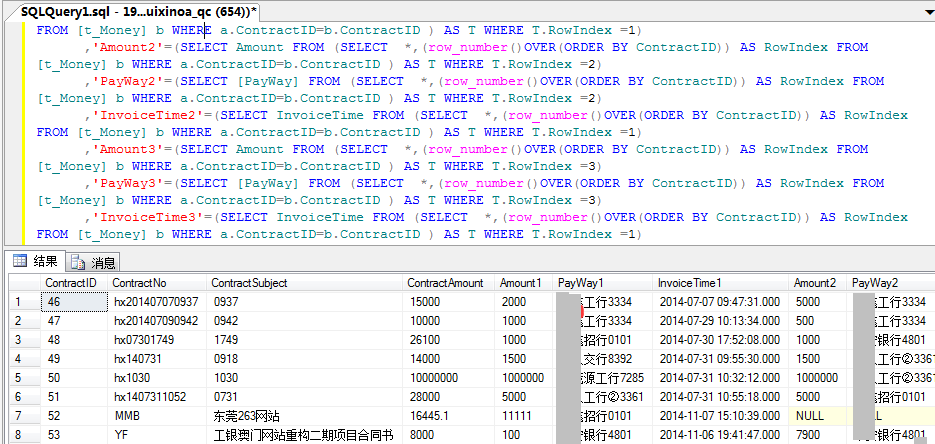Click the Amount1 column header

524,283
